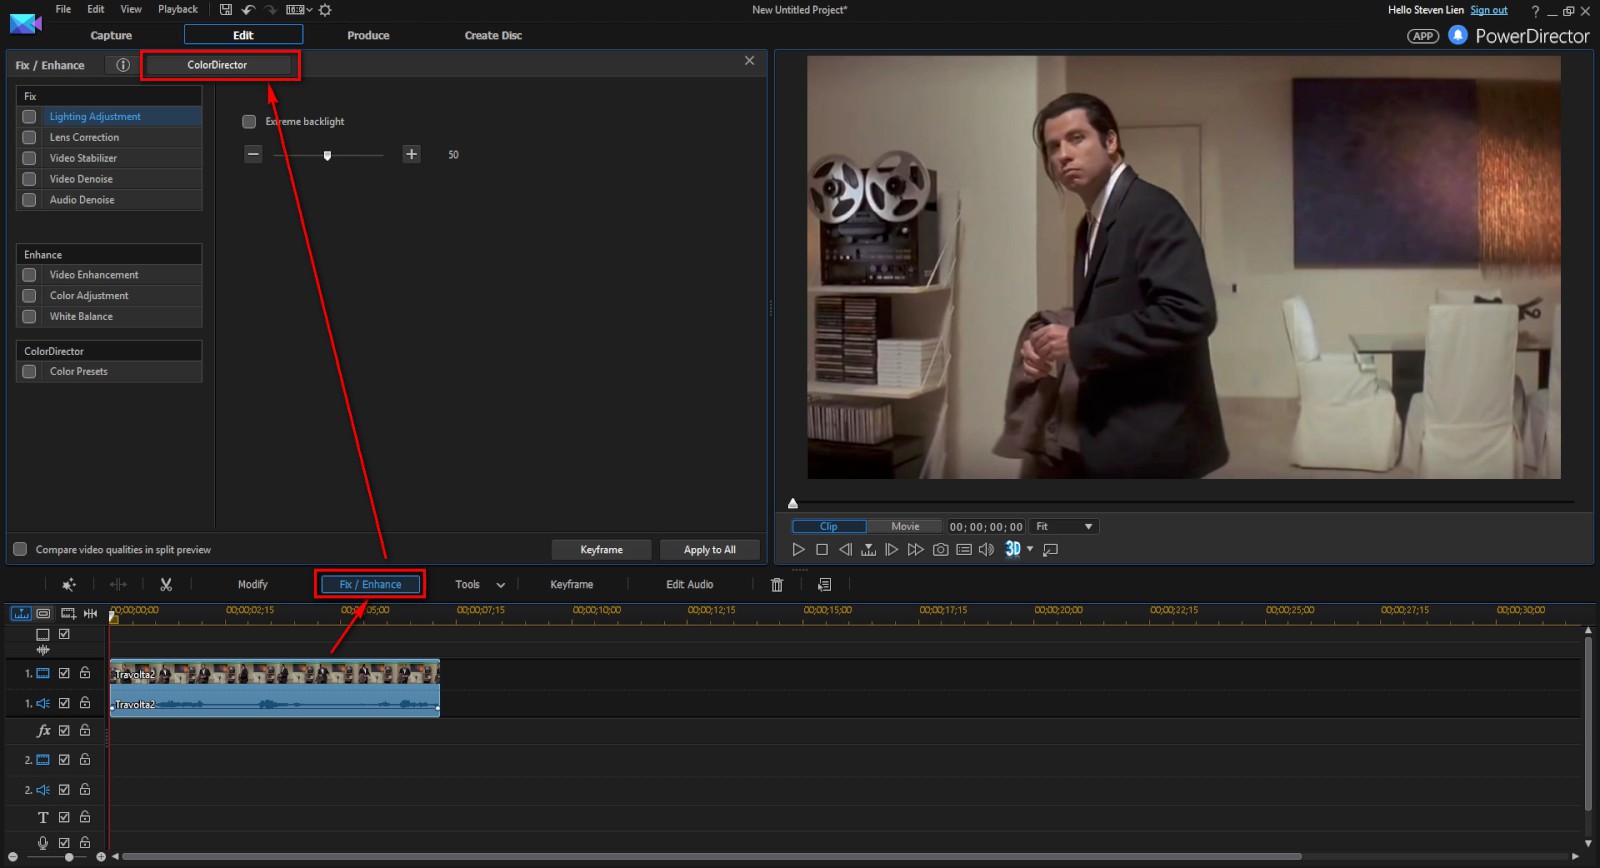Image resolution: width=1600 pixels, height=868 pixels.
Task: Enable the Video Stabilizer checkbox
Action: tap(29, 159)
